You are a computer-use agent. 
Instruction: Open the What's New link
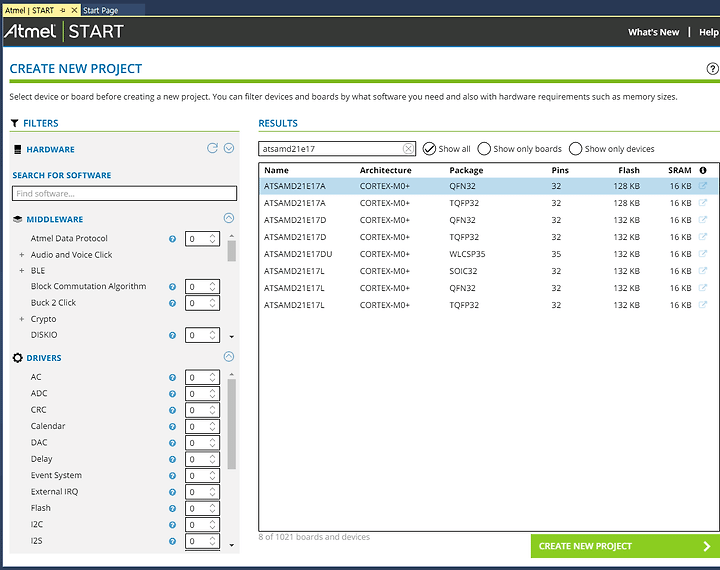[653, 32]
